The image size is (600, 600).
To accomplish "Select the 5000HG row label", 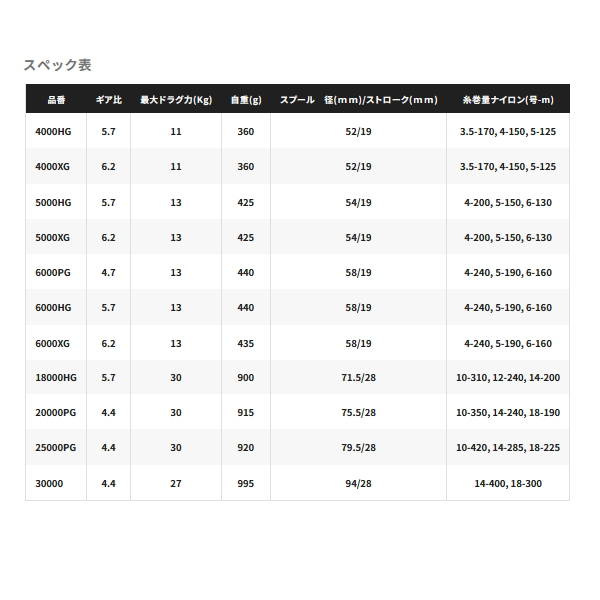I will [53, 202].
